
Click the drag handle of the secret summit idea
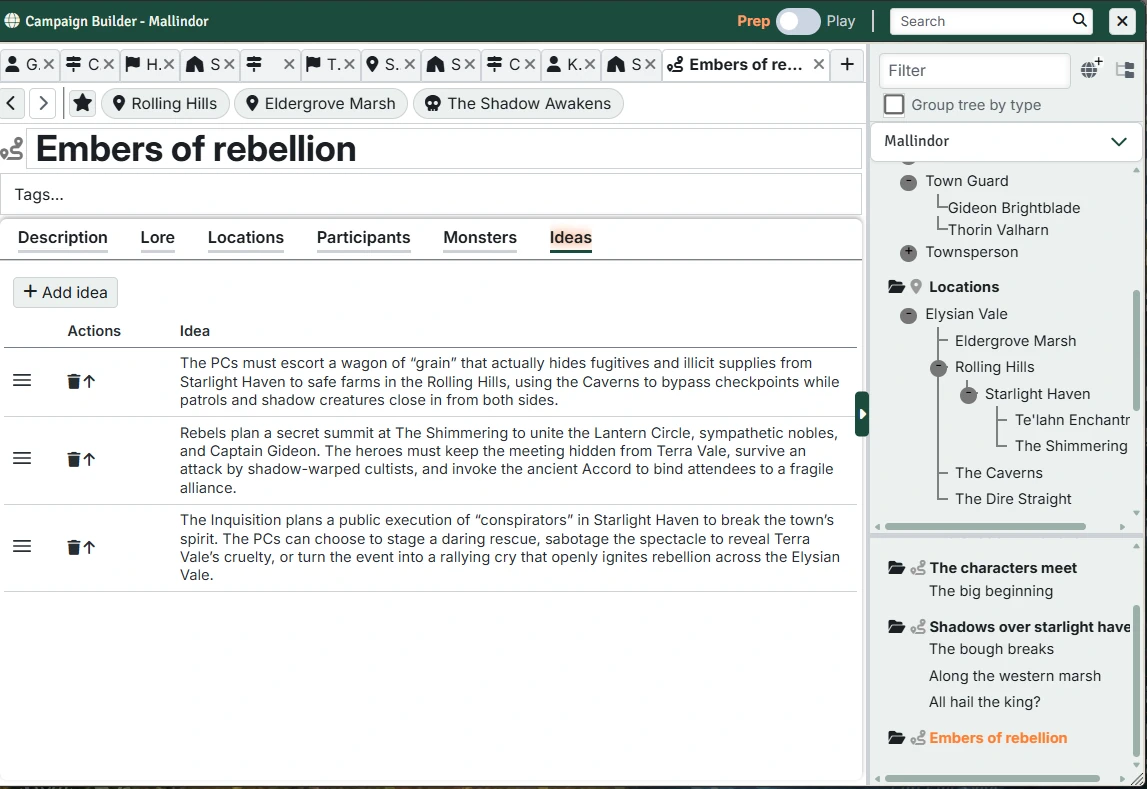tap(22, 459)
